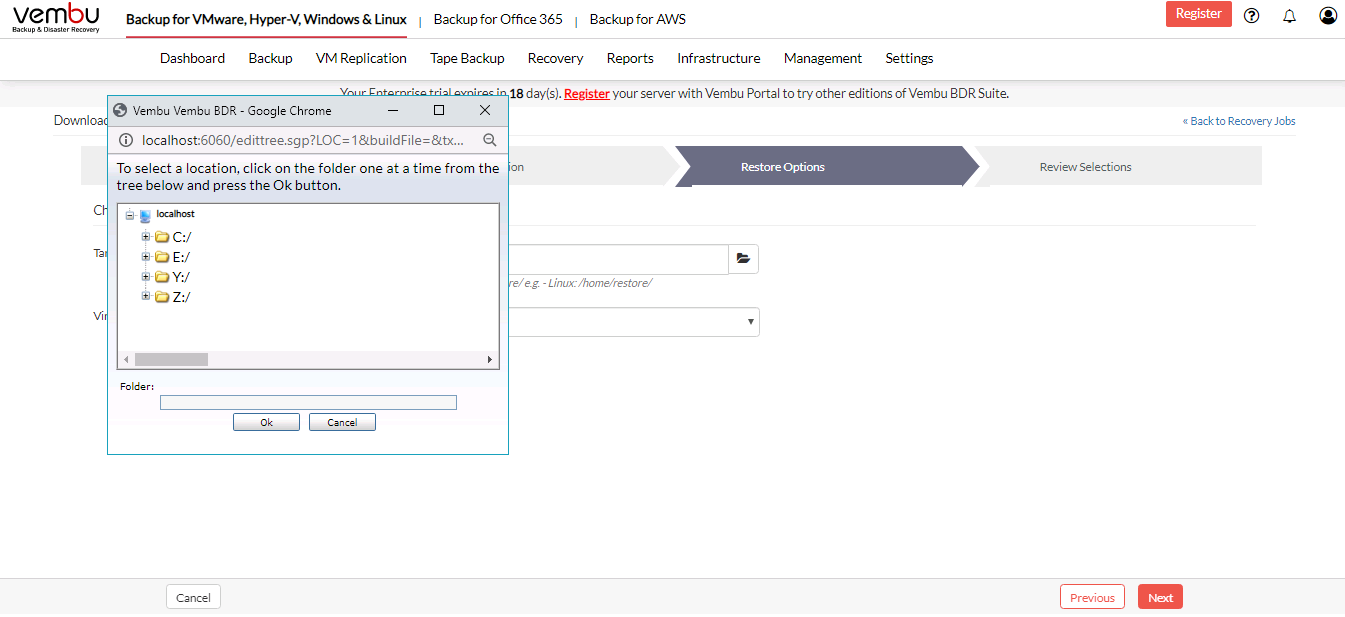Open the user account profile icon
The image size is (1345, 617).
(1328, 15)
